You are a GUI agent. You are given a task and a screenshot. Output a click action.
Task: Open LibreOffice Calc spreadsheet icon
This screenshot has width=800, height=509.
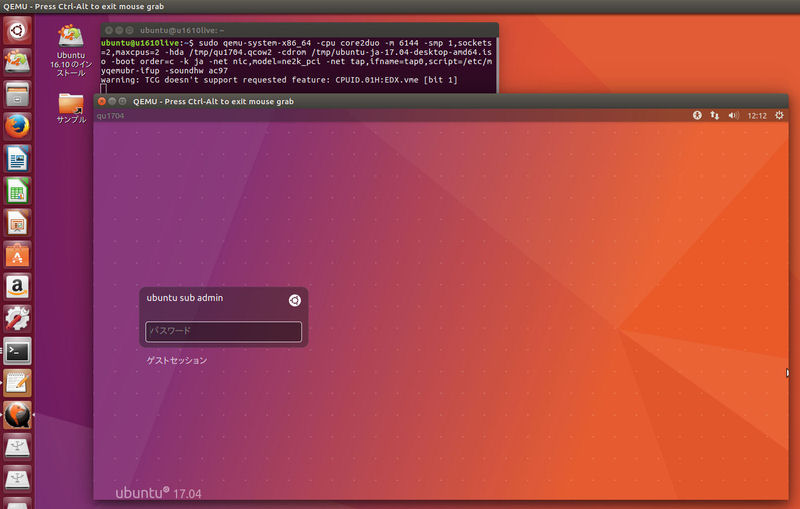pos(17,191)
